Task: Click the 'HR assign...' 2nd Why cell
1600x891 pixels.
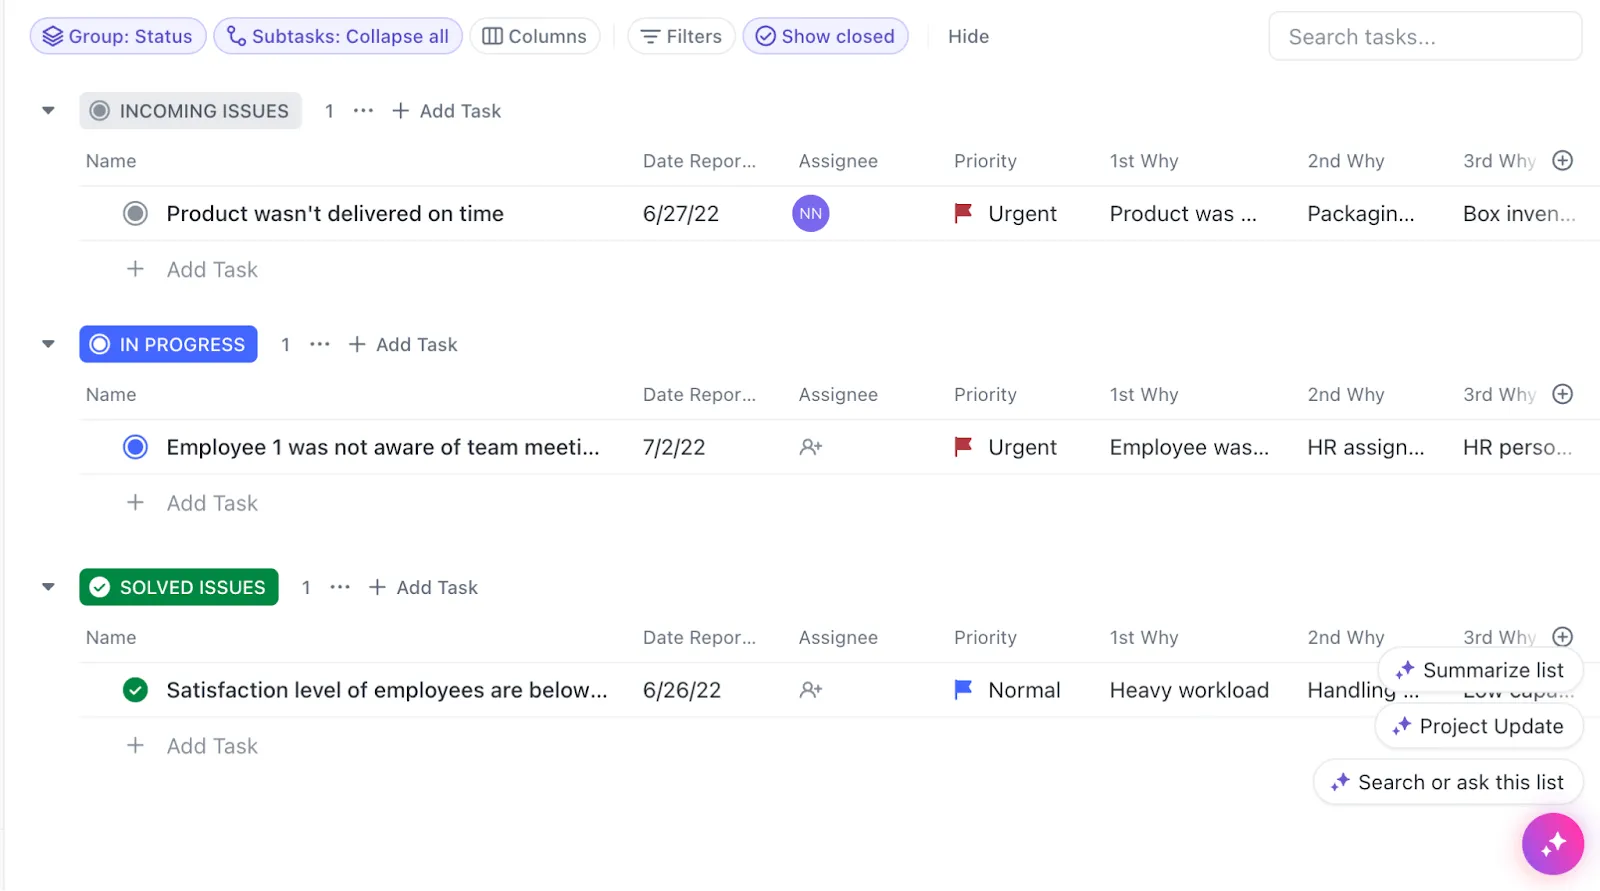Action: [1366, 447]
